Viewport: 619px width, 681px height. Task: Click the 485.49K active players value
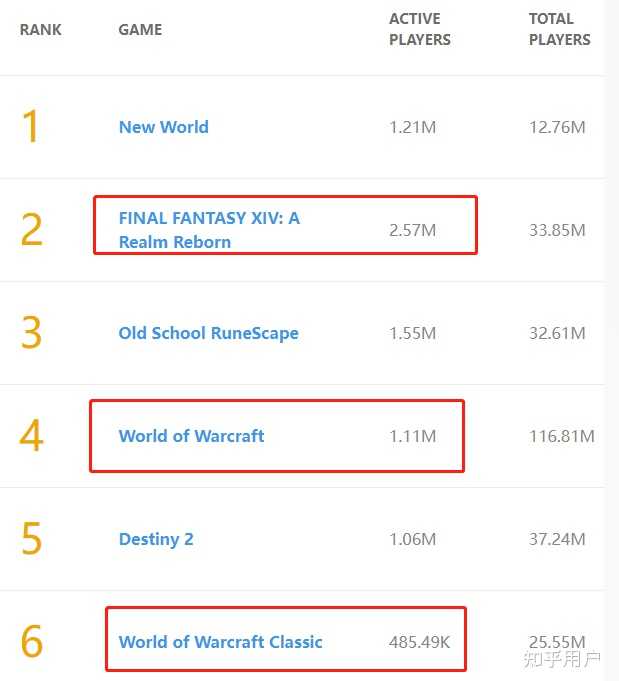(419, 642)
